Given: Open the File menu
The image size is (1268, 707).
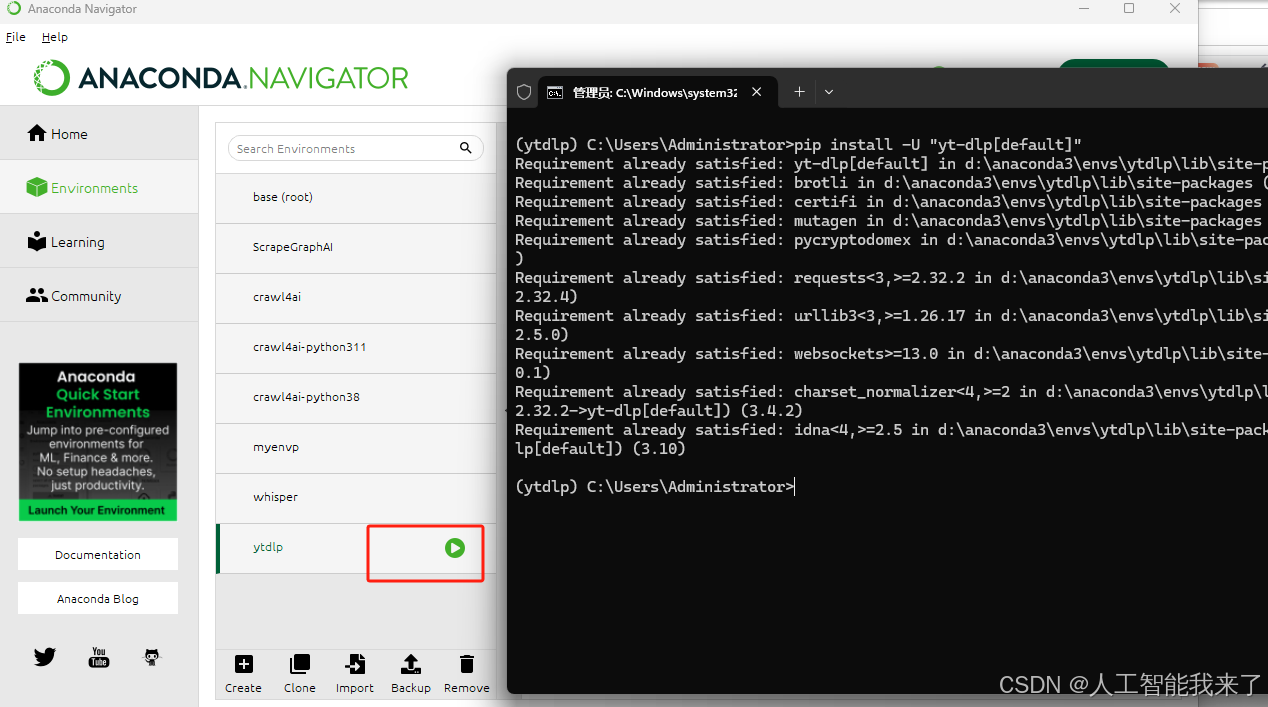Looking at the screenshot, I should pyautogui.click(x=16, y=37).
